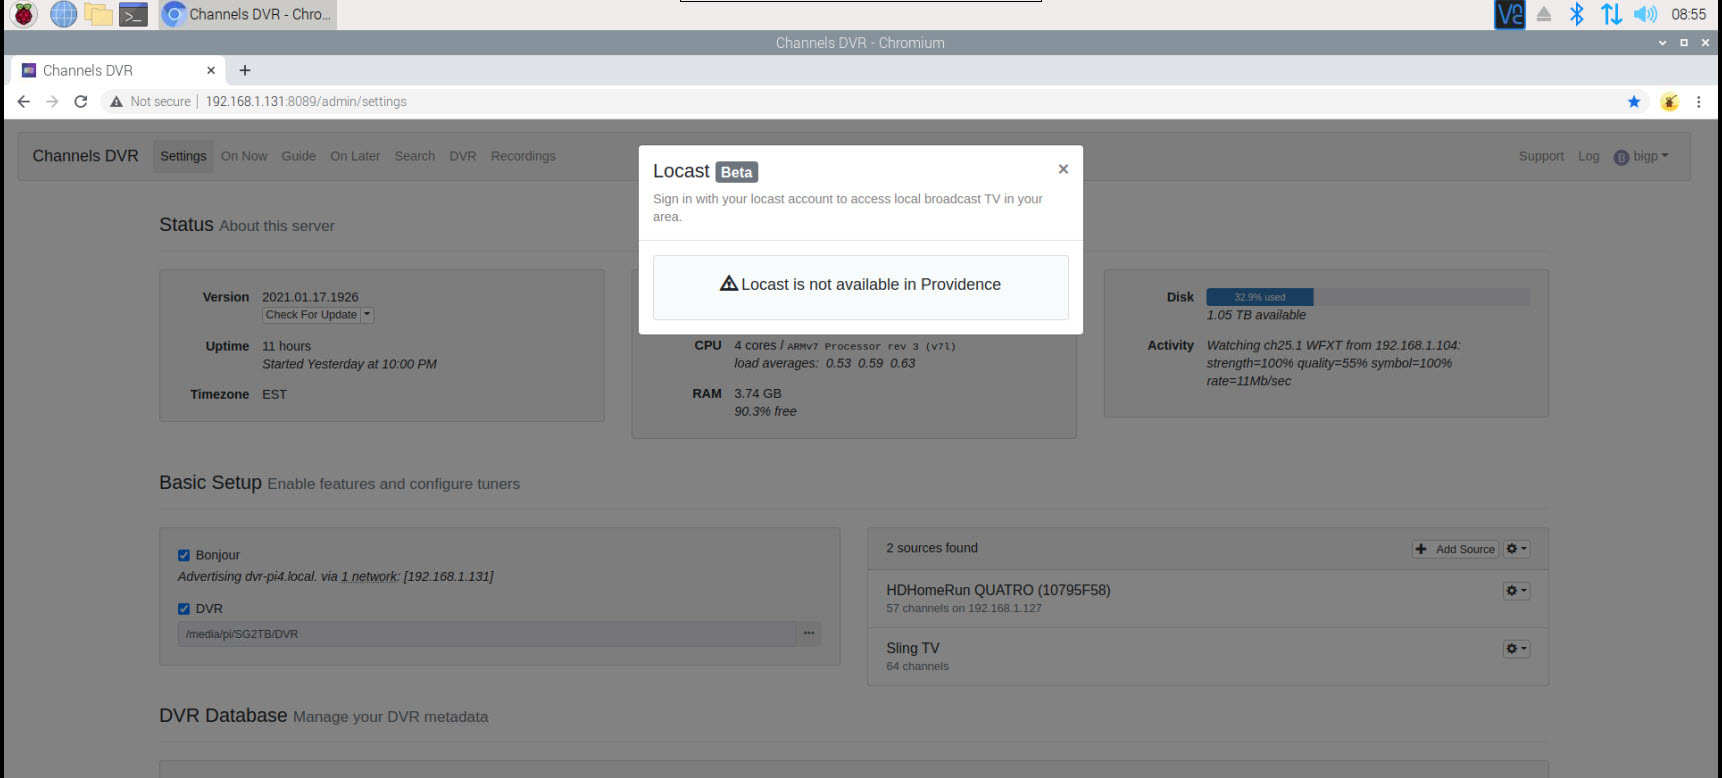Click the bookmark star icon

pos(1634,101)
